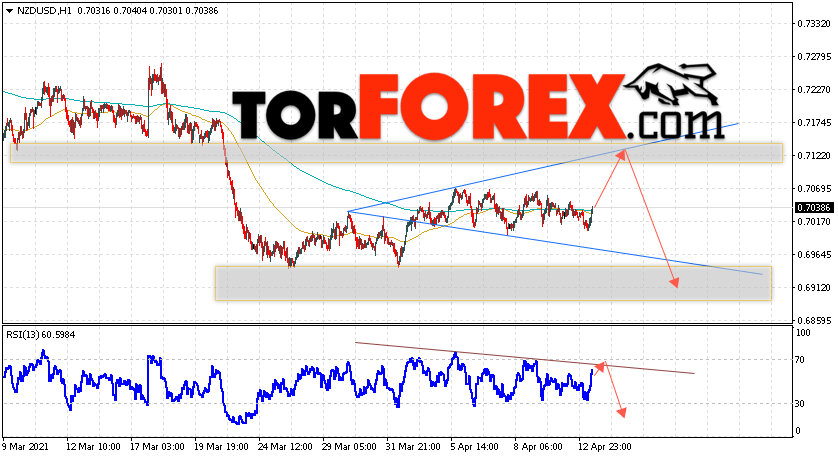Click the 12 Mar 10:00 time label
This screenshot has height=458, width=838.
(93, 447)
